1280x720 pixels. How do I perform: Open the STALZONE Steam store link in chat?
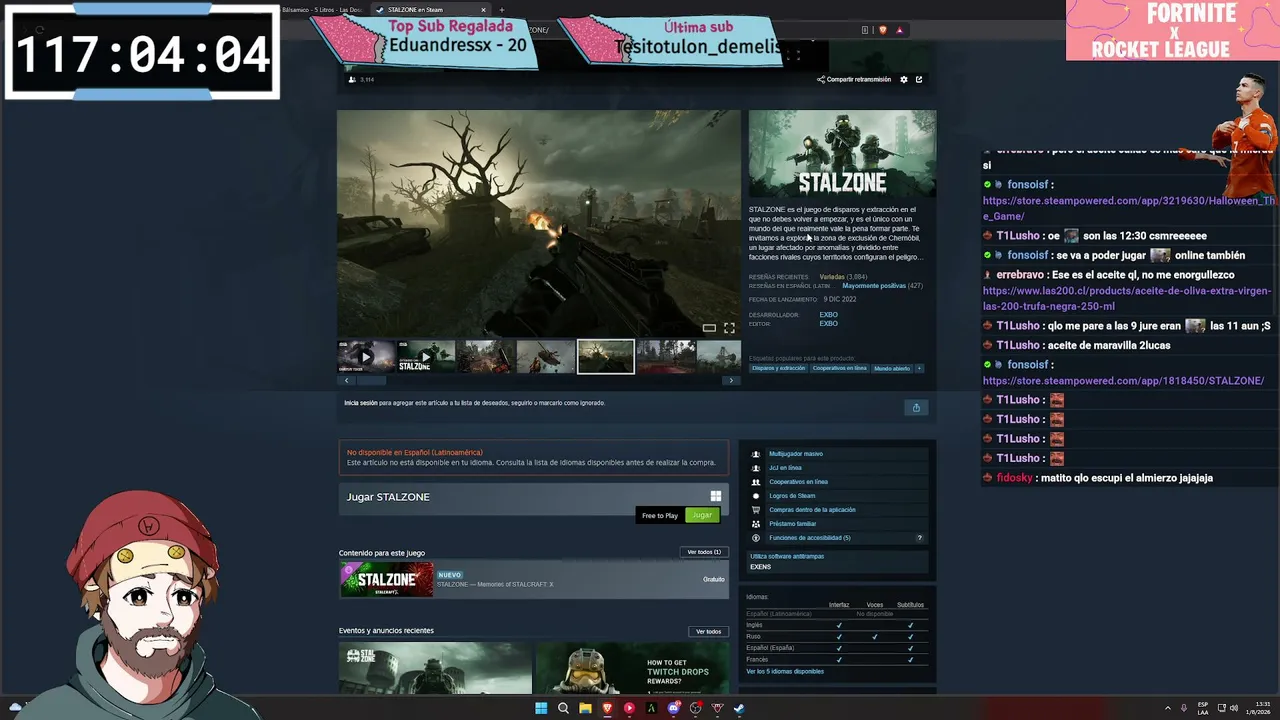[1123, 381]
